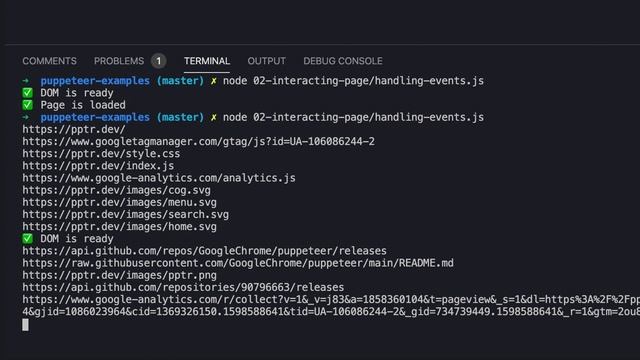Open the PROBLEMS tab

tap(119, 61)
